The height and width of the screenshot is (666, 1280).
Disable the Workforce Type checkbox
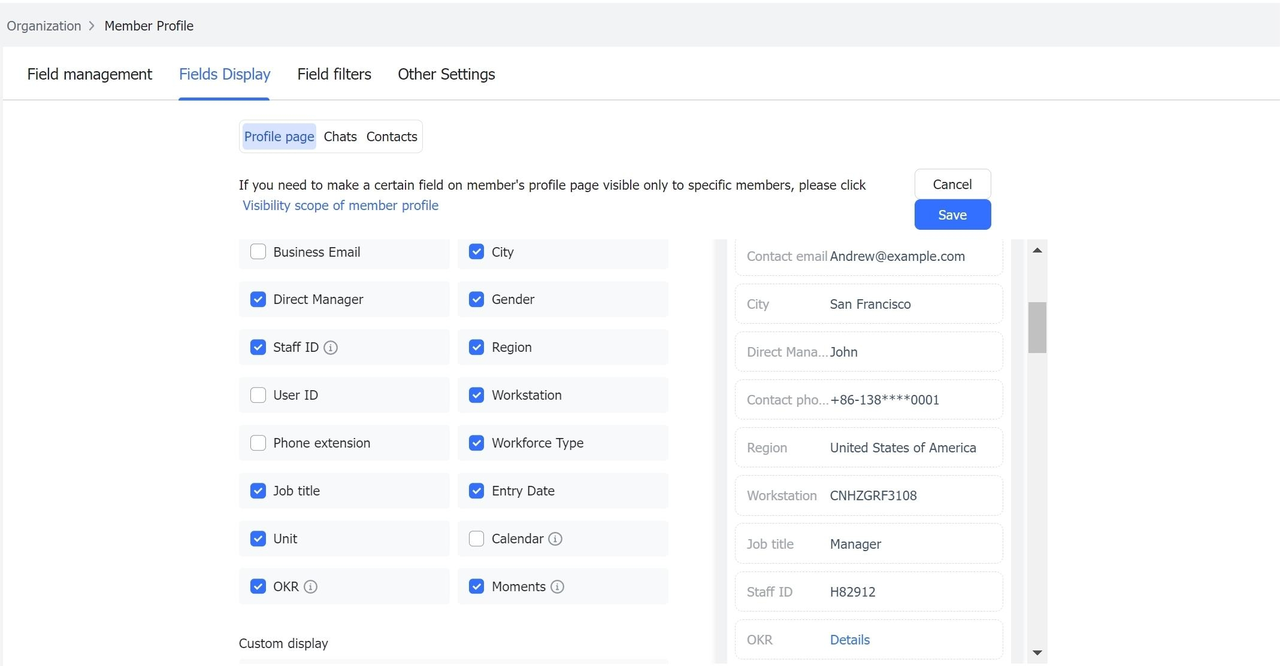click(x=477, y=443)
